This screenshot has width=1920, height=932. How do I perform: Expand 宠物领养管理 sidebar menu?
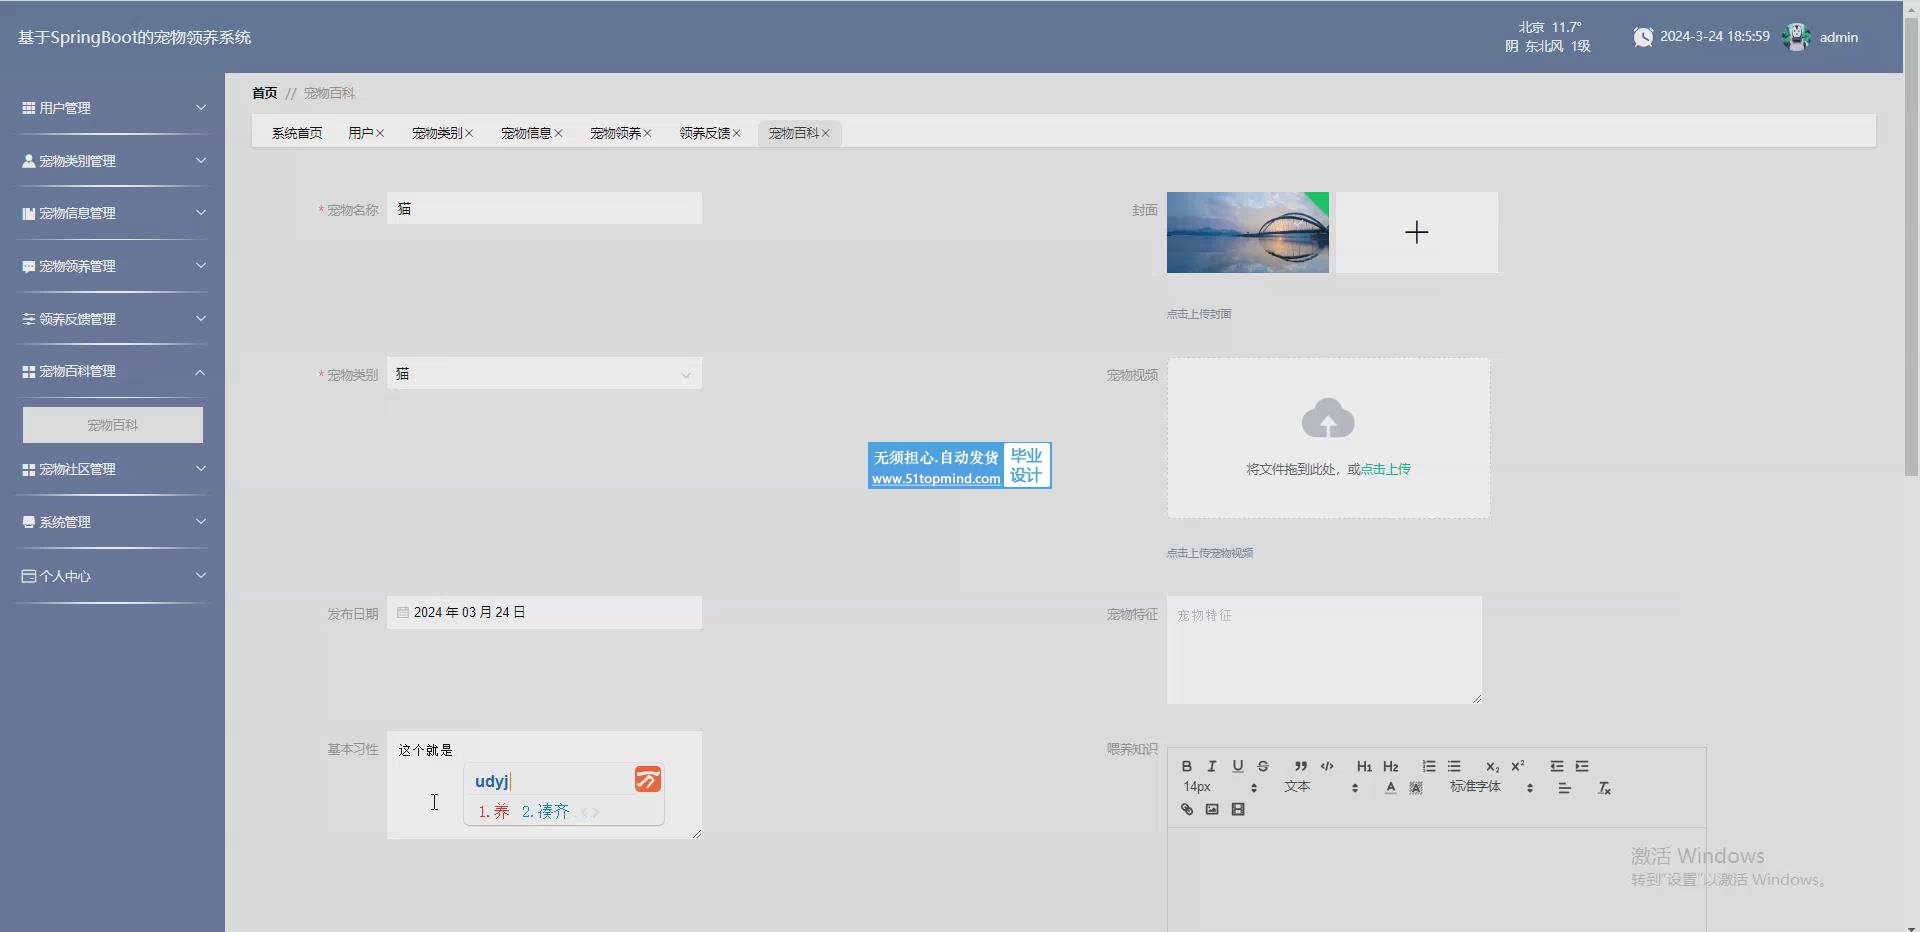coord(113,266)
